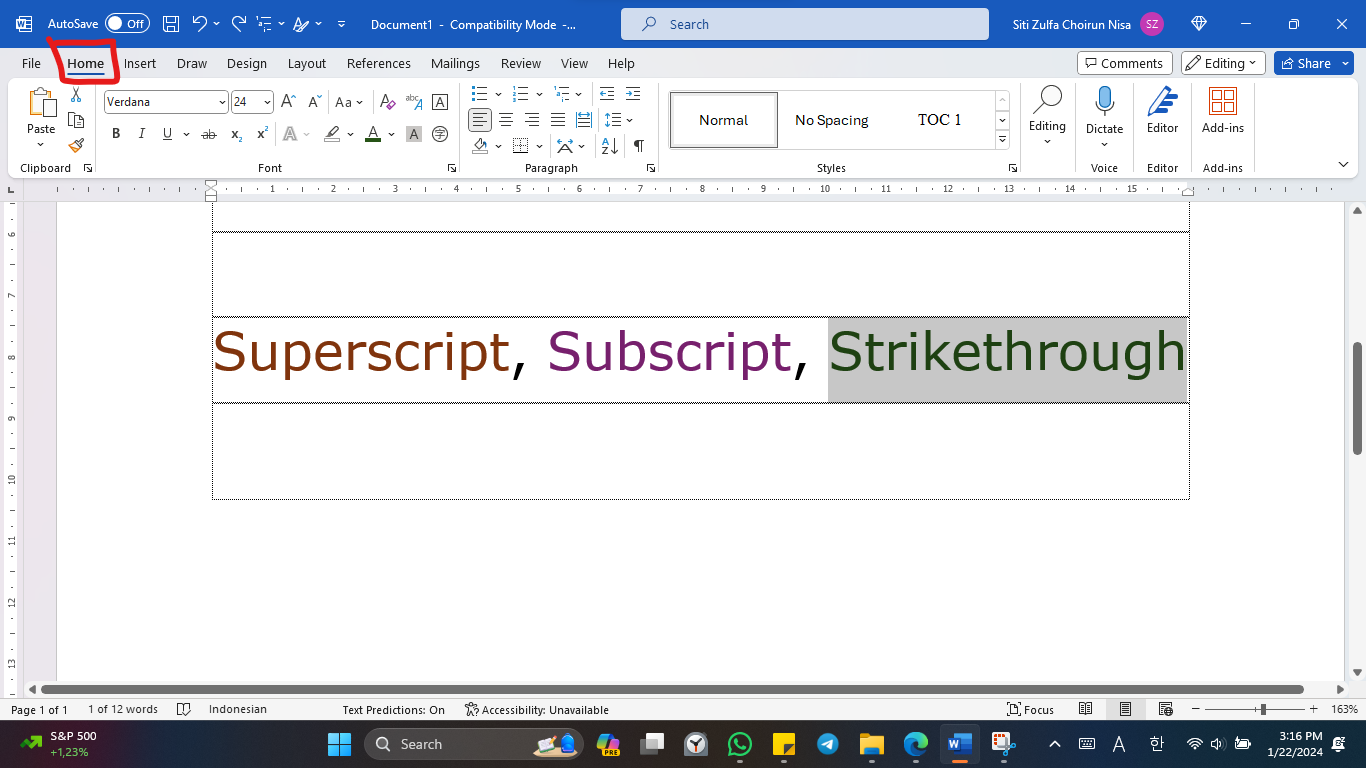Center align the paragraph
The width and height of the screenshot is (1366, 768).
[x=506, y=120]
